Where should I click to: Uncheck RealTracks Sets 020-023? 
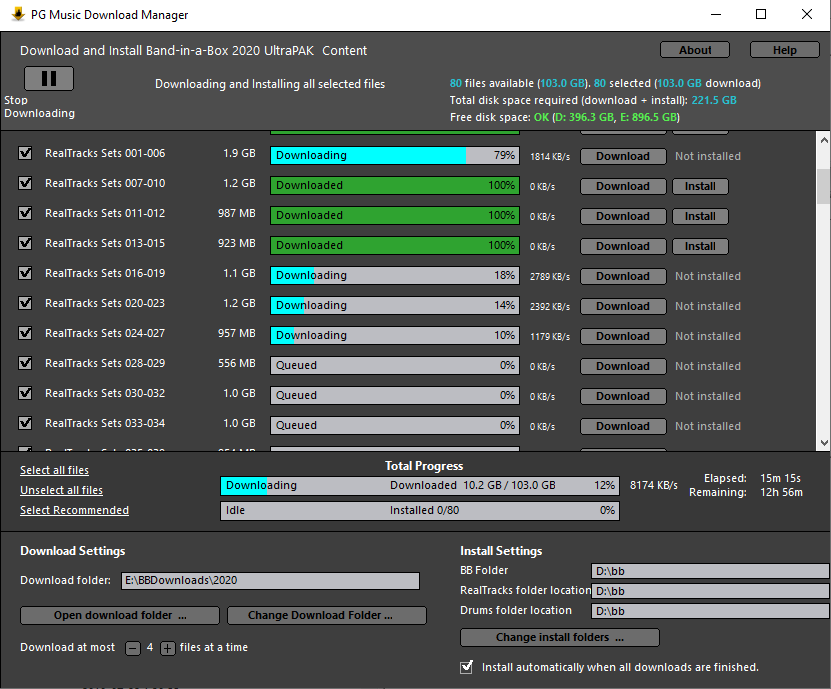click(x=25, y=303)
